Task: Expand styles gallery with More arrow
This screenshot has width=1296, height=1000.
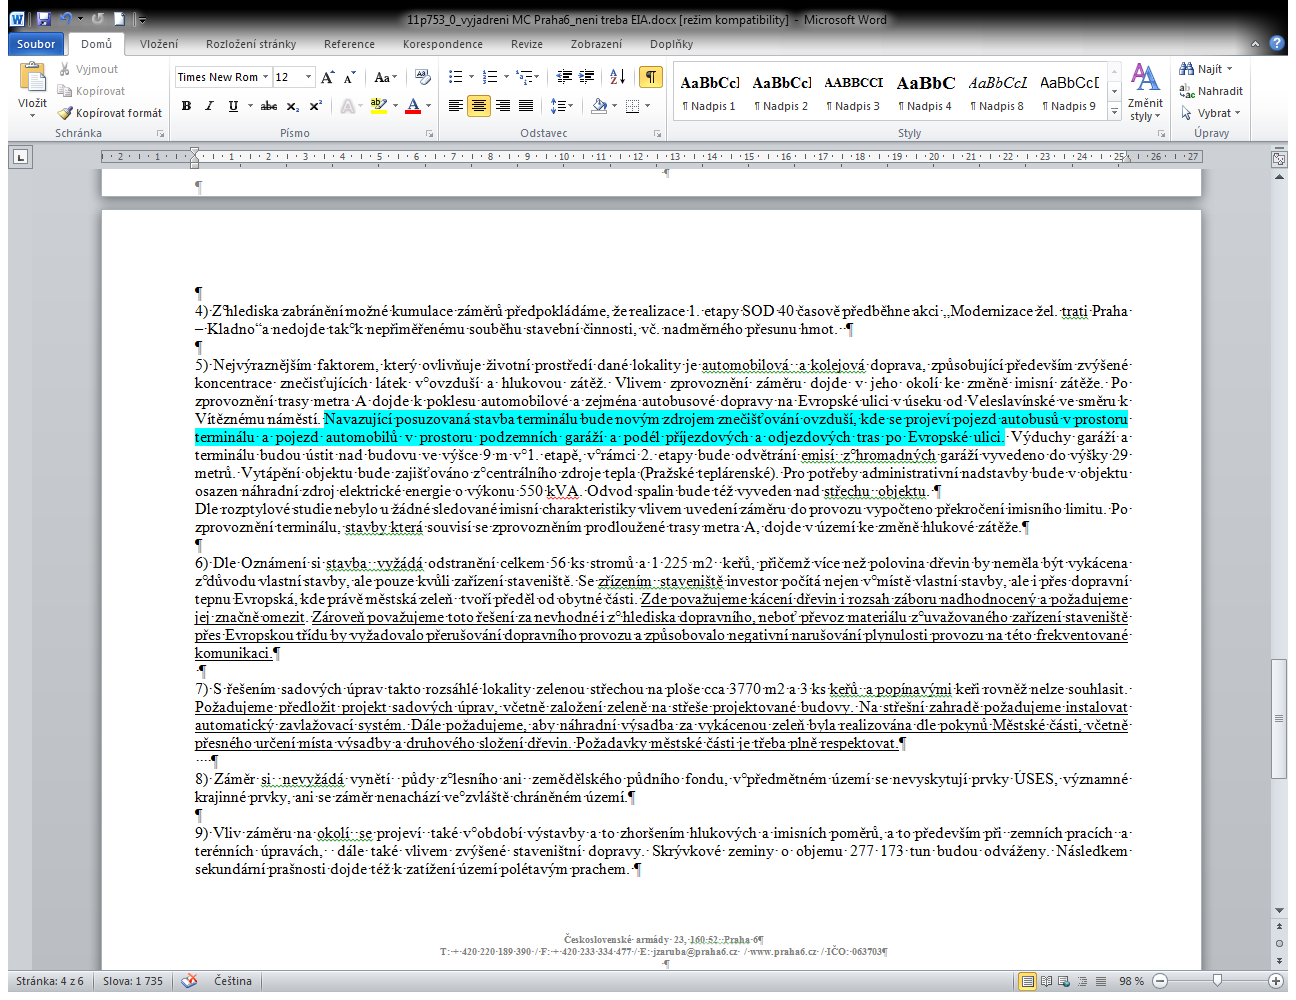Action: coord(1115,113)
